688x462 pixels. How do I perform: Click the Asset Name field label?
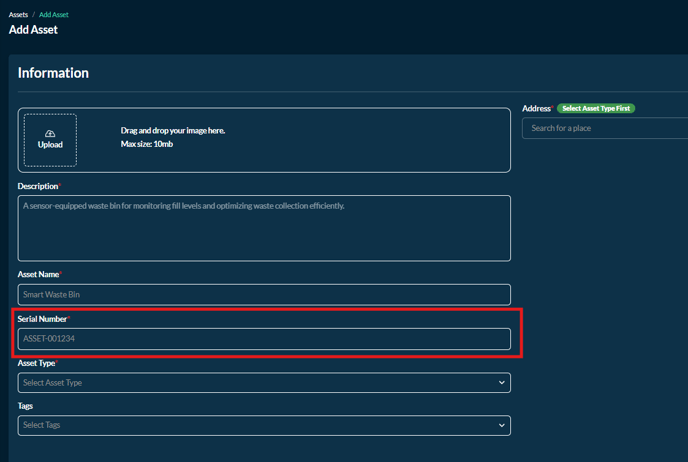click(39, 274)
